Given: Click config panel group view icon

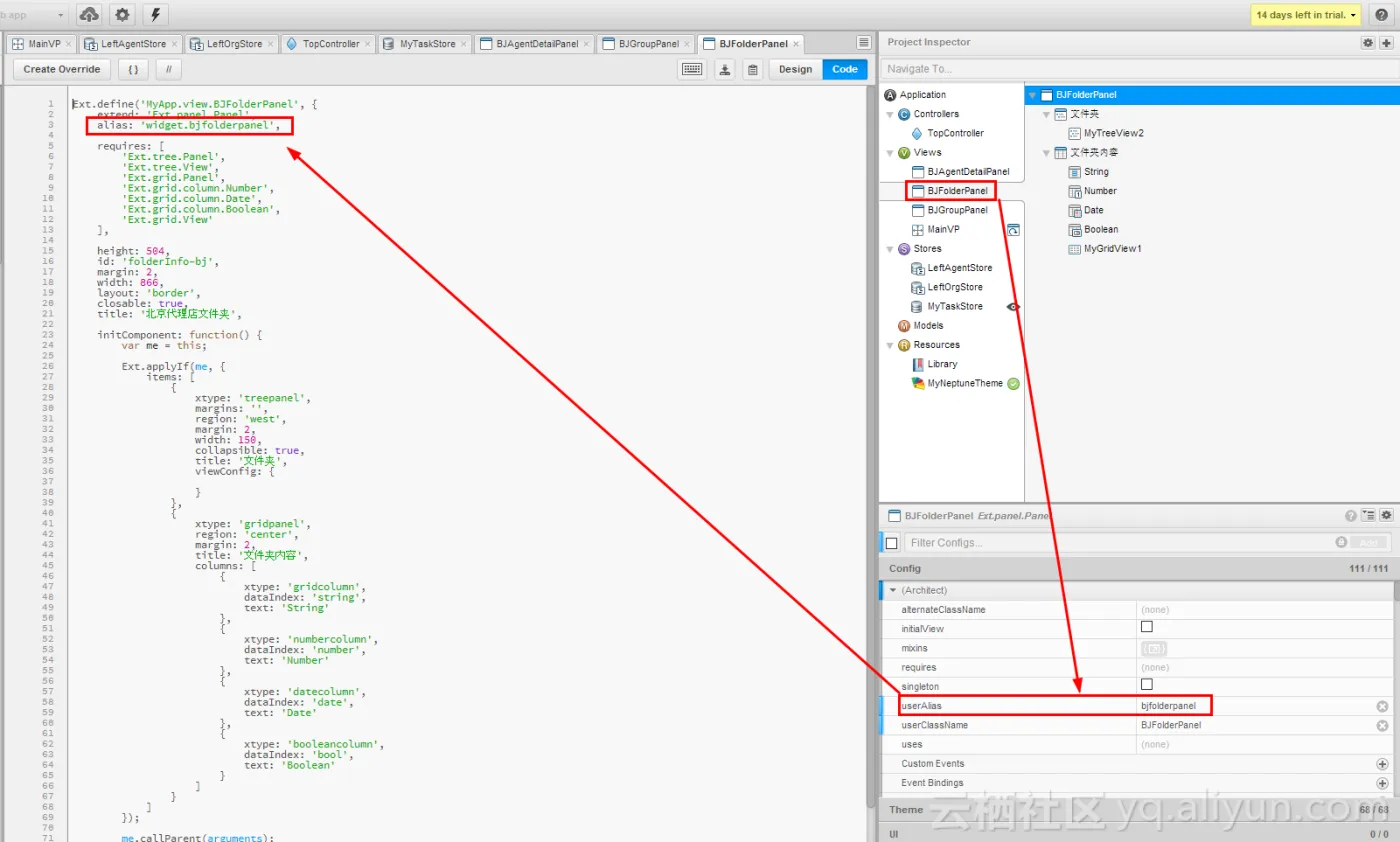Looking at the screenshot, I should tap(1368, 516).
